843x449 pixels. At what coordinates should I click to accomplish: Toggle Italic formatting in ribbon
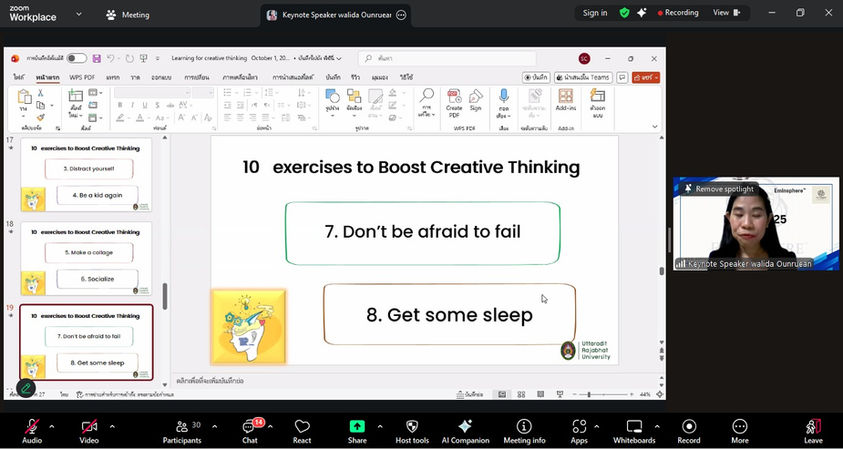[x=132, y=105]
